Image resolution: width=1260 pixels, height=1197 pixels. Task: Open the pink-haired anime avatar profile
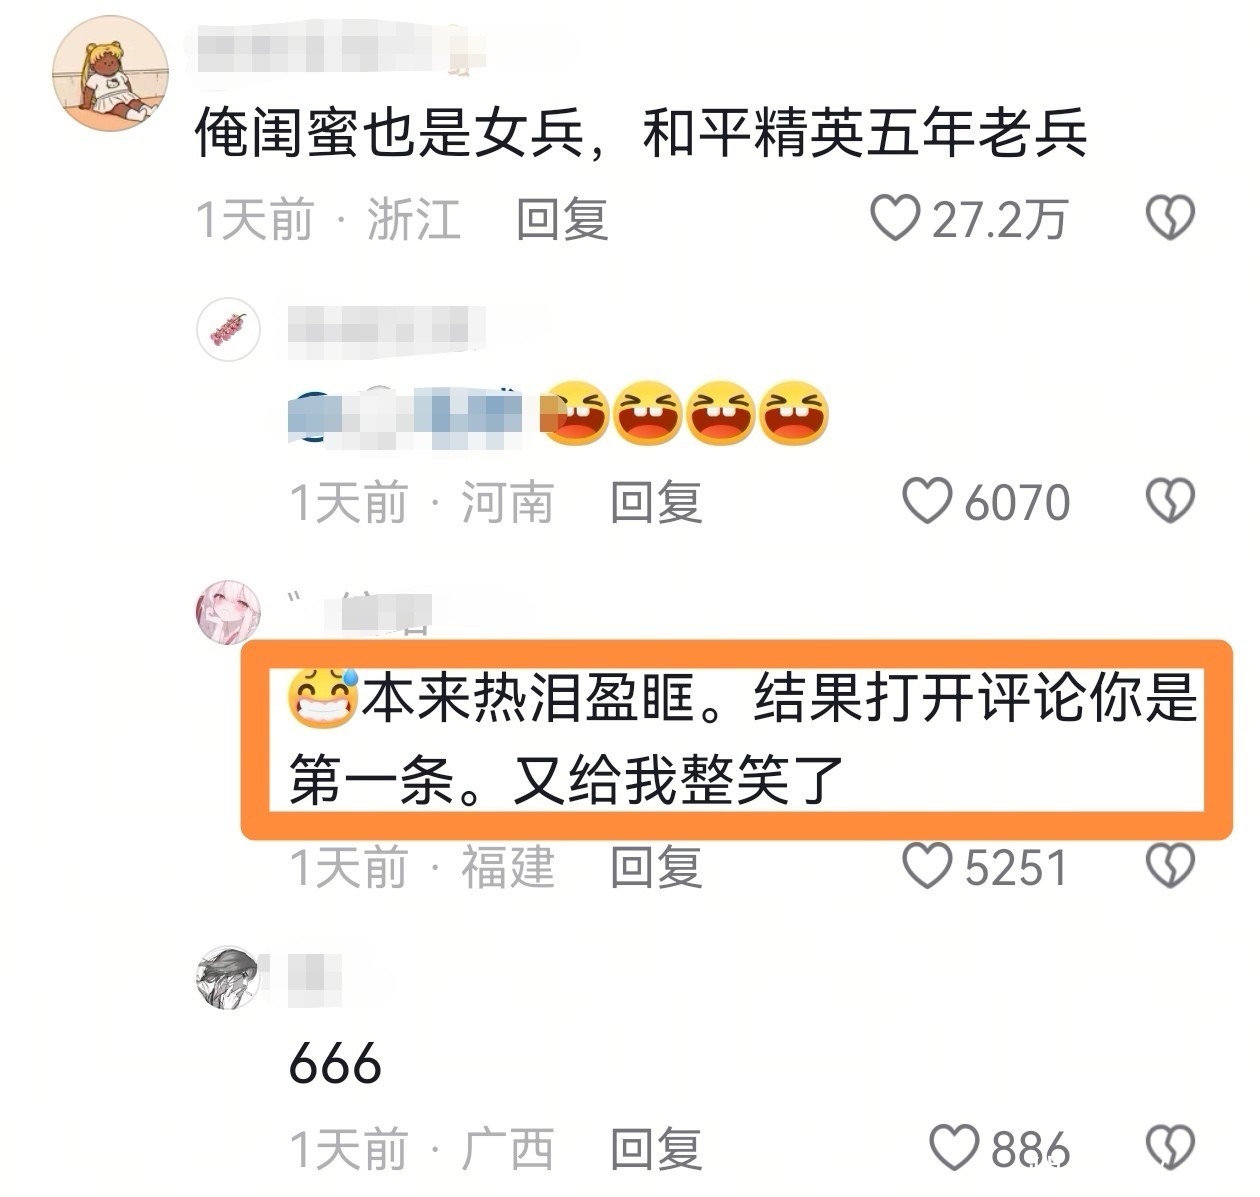coord(229,611)
